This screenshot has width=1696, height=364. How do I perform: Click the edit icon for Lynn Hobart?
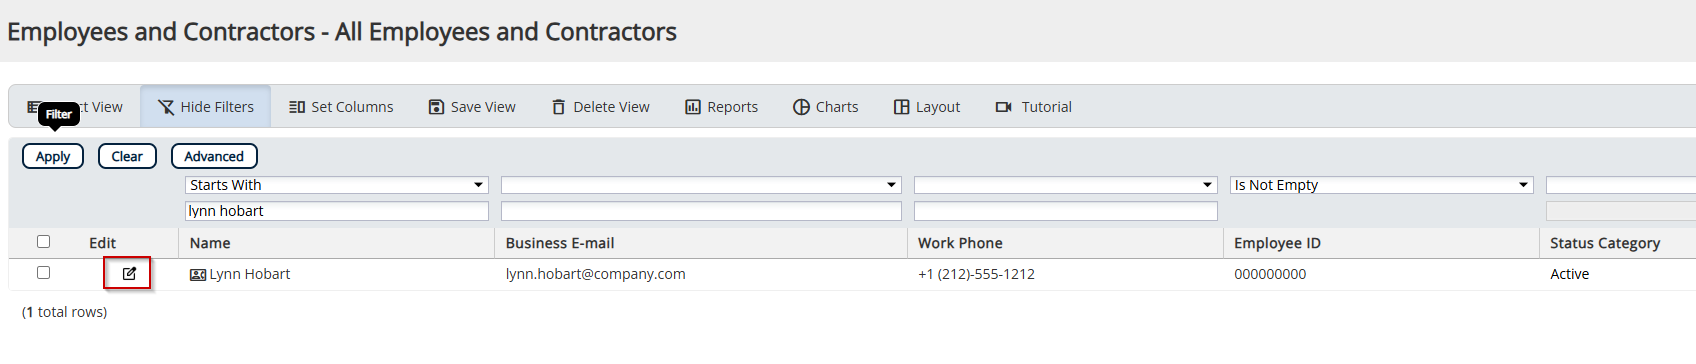click(129, 273)
